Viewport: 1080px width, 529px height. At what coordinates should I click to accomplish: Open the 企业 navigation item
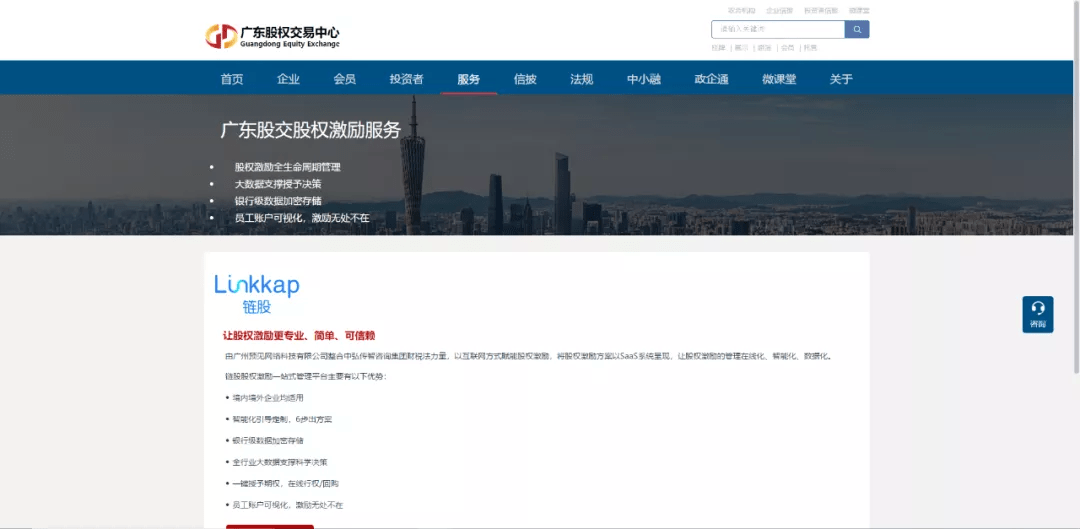pyautogui.click(x=288, y=79)
